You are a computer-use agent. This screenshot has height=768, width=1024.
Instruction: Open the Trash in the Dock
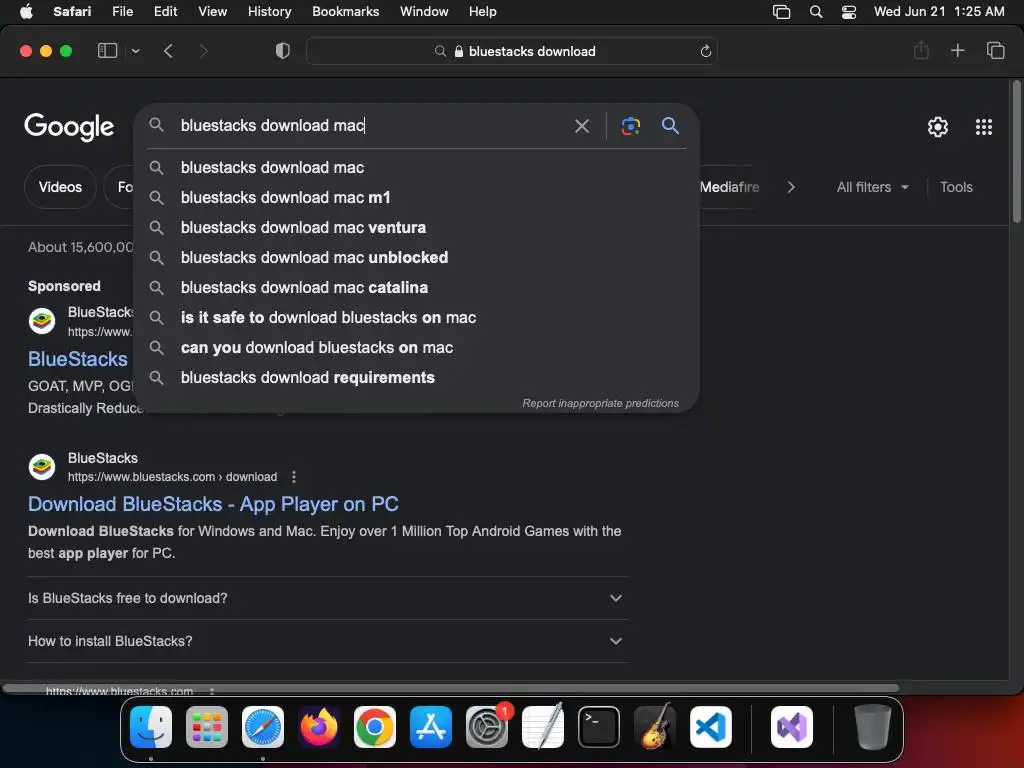tap(872, 726)
